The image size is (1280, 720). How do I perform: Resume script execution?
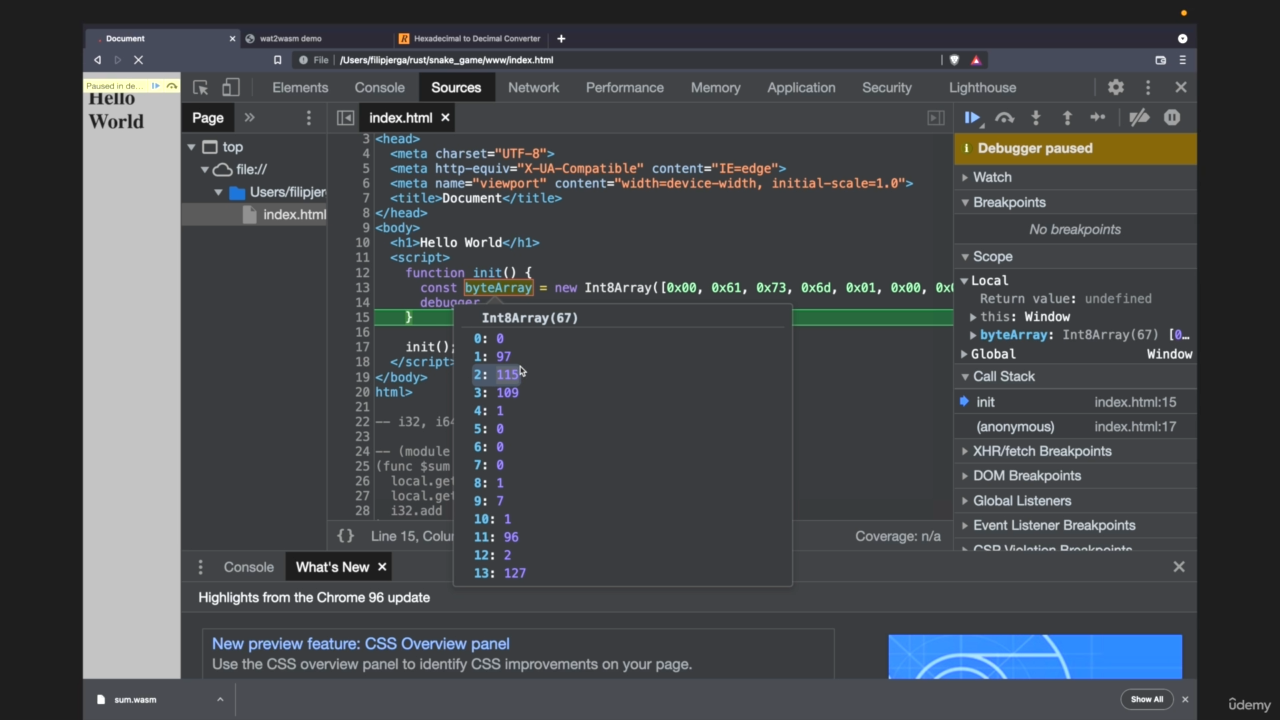(x=972, y=118)
